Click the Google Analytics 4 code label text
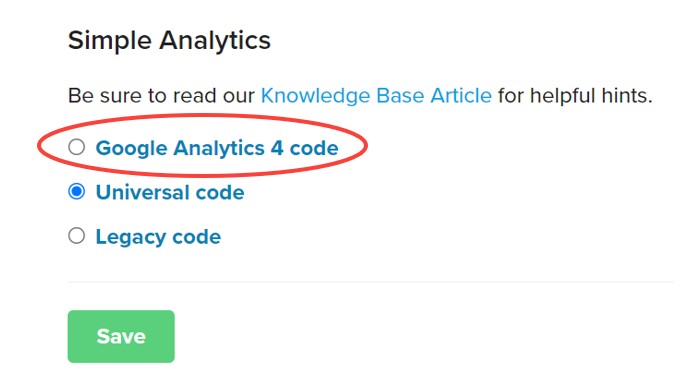This screenshot has width=685, height=391. pyautogui.click(x=217, y=148)
